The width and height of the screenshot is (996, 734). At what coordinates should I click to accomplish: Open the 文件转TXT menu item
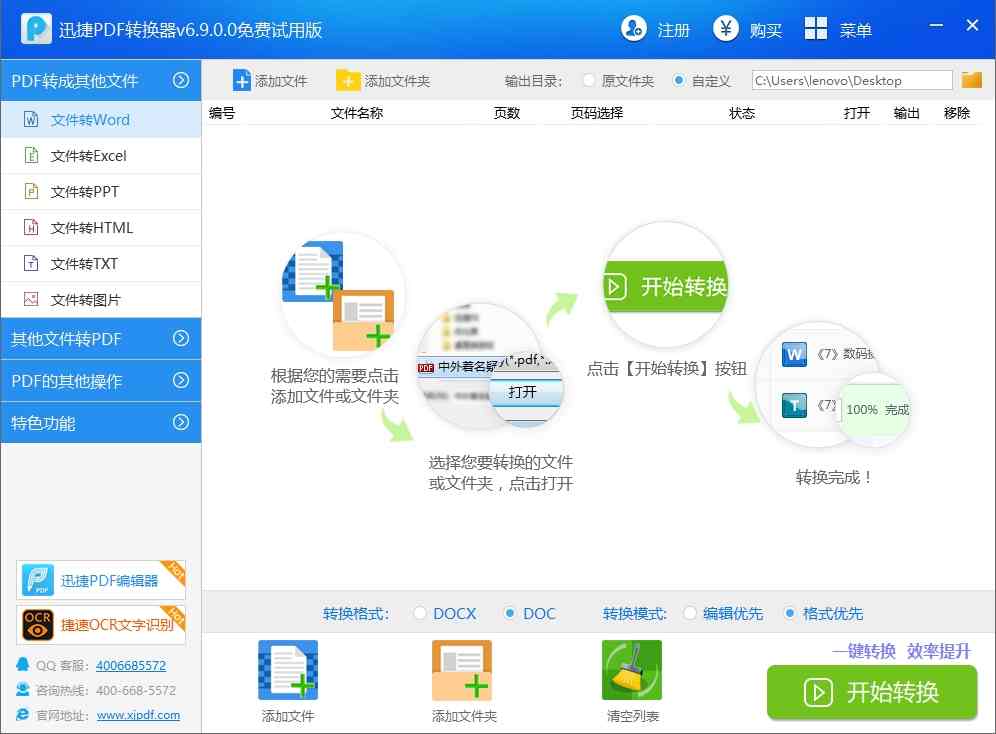pos(101,263)
